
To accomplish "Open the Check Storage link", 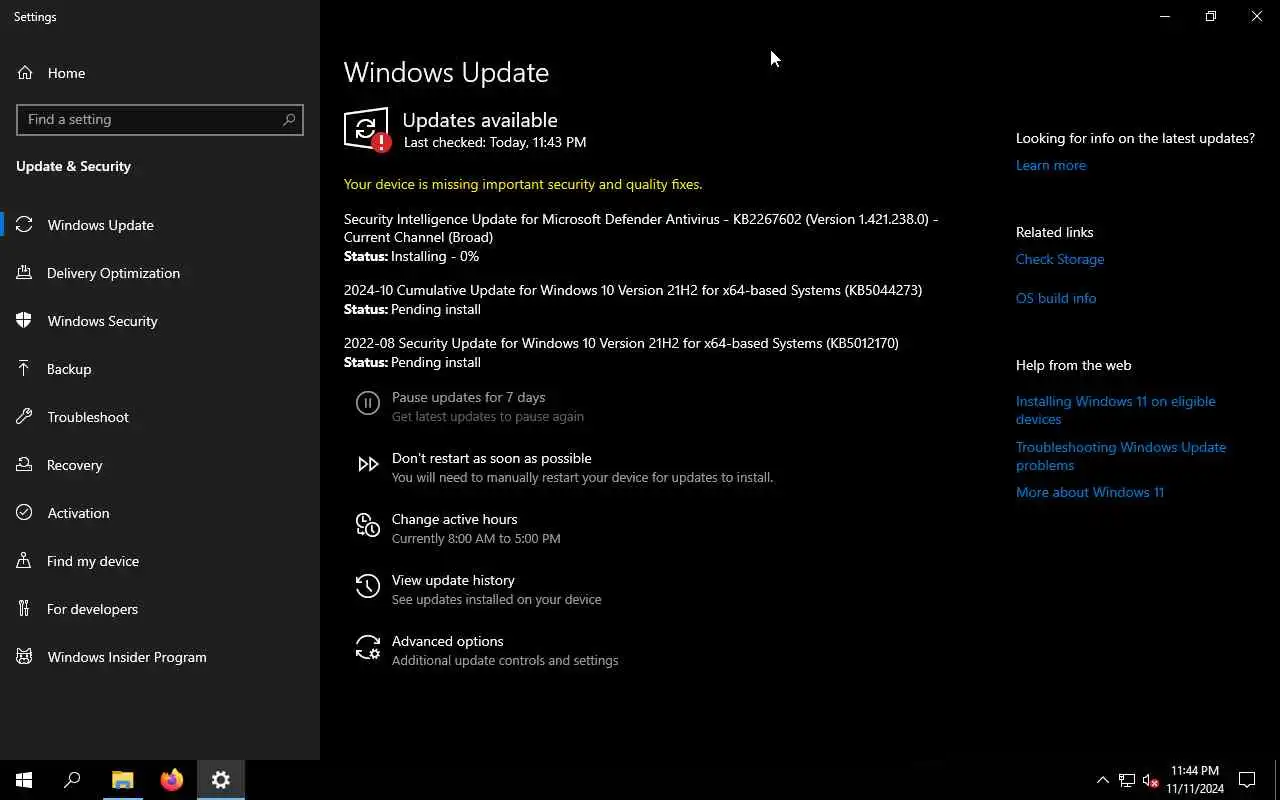I will [x=1060, y=259].
